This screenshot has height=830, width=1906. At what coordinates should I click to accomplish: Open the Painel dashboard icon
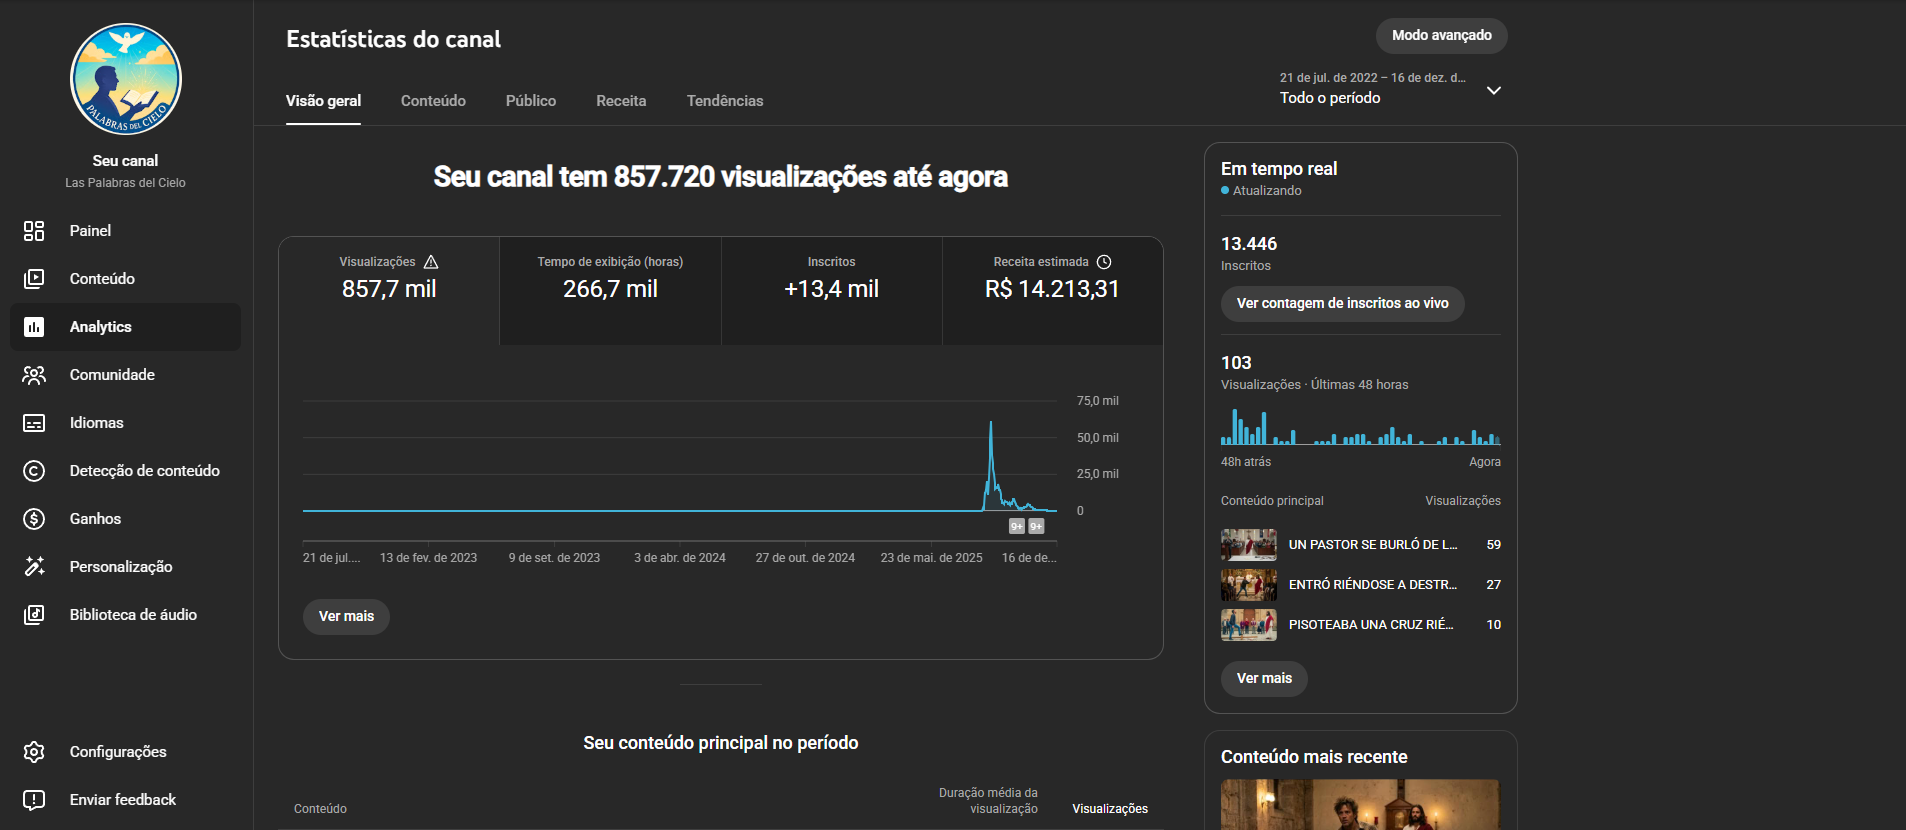(x=34, y=231)
